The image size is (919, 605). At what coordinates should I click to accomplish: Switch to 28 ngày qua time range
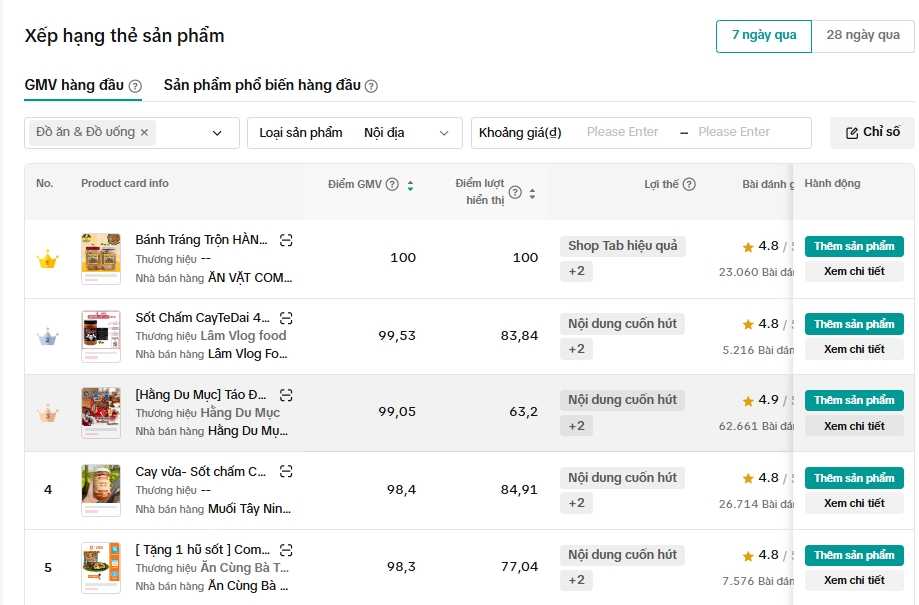coord(862,35)
